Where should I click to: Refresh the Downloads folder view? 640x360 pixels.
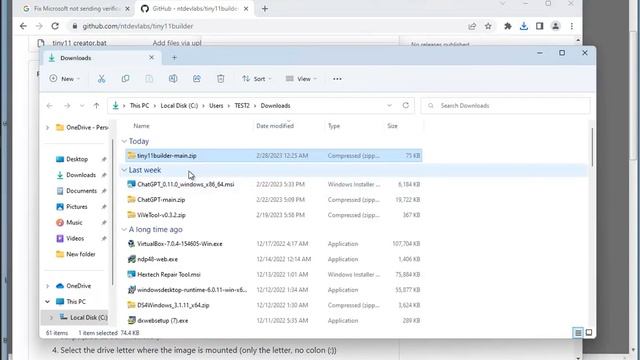pyautogui.click(x=405, y=105)
